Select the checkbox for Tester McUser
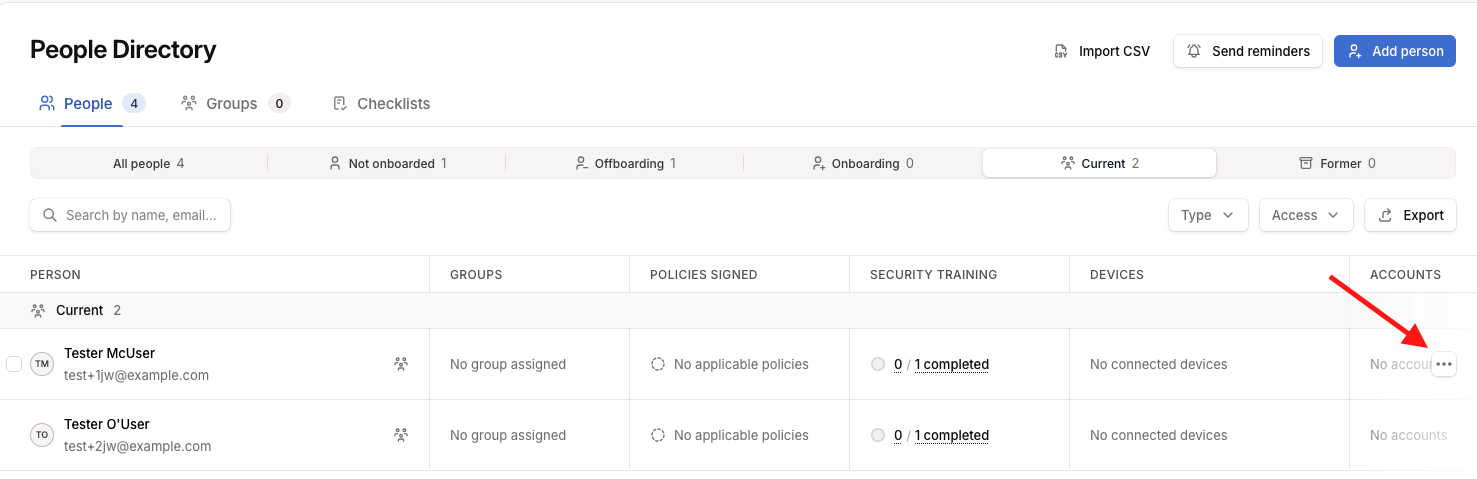The height and width of the screenshot is (479, 1477). pos(14,364)
